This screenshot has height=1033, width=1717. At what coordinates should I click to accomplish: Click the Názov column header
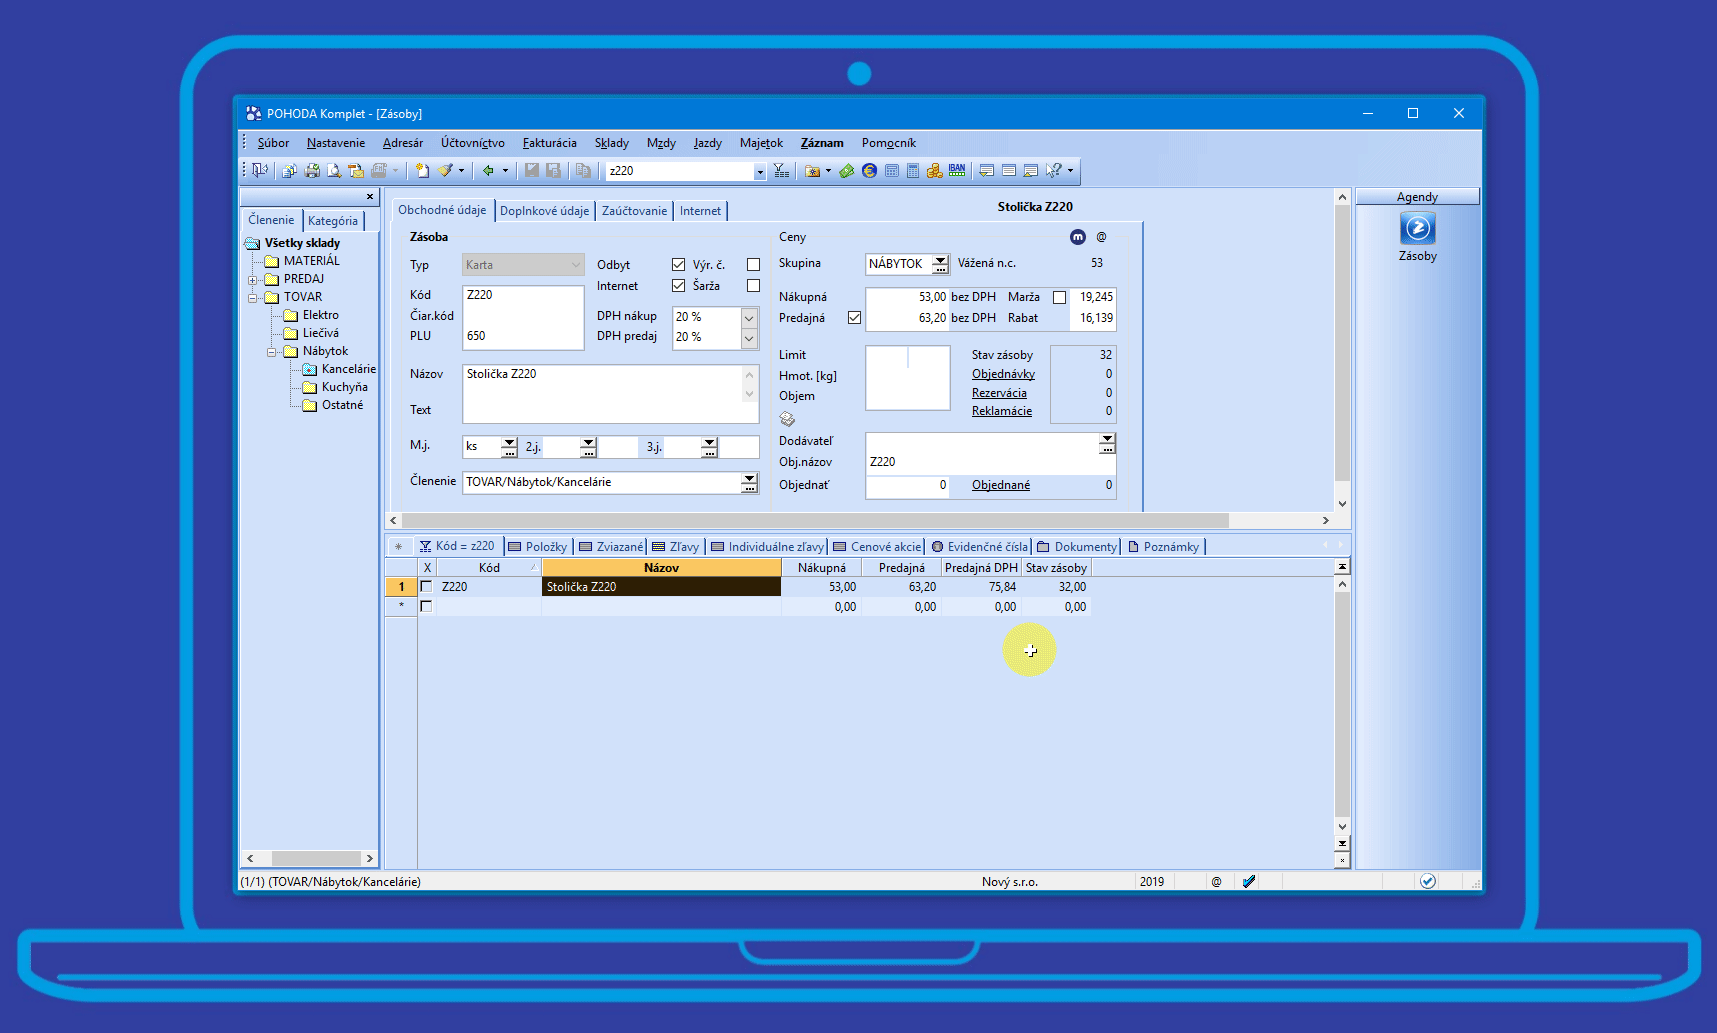661,568
